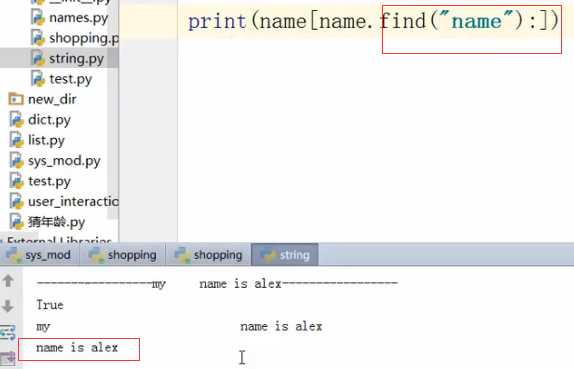Image resolution: width=574 pixels, height=369 pixels.
Task: Click the down arrow in run console
Action: (8, 306)
